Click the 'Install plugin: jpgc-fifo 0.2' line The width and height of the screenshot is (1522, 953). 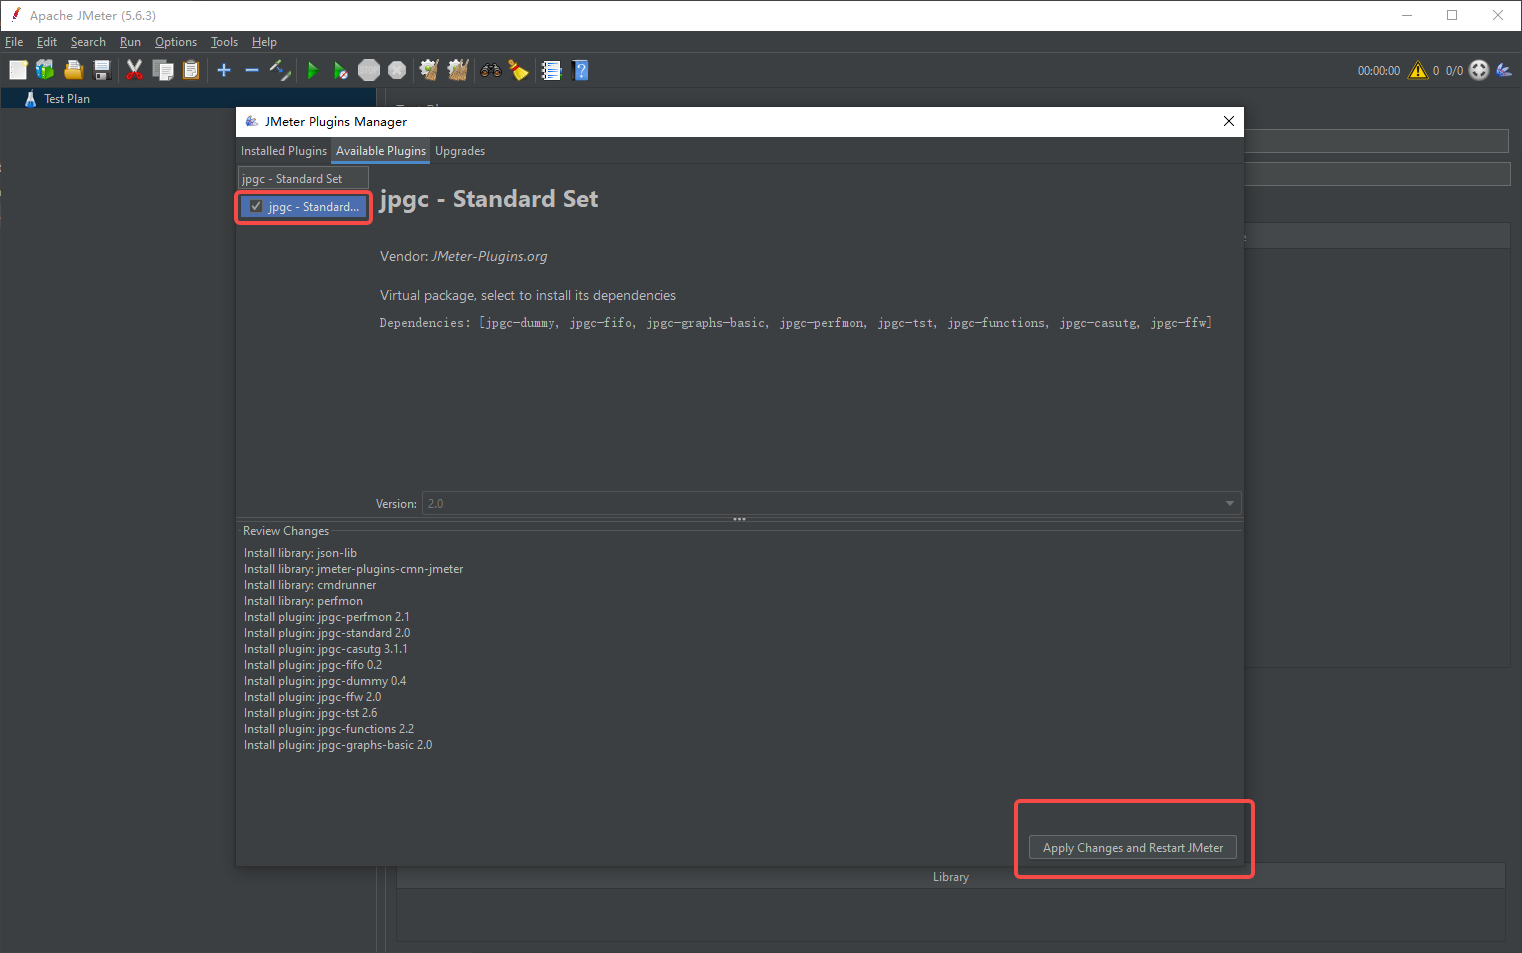313,665
